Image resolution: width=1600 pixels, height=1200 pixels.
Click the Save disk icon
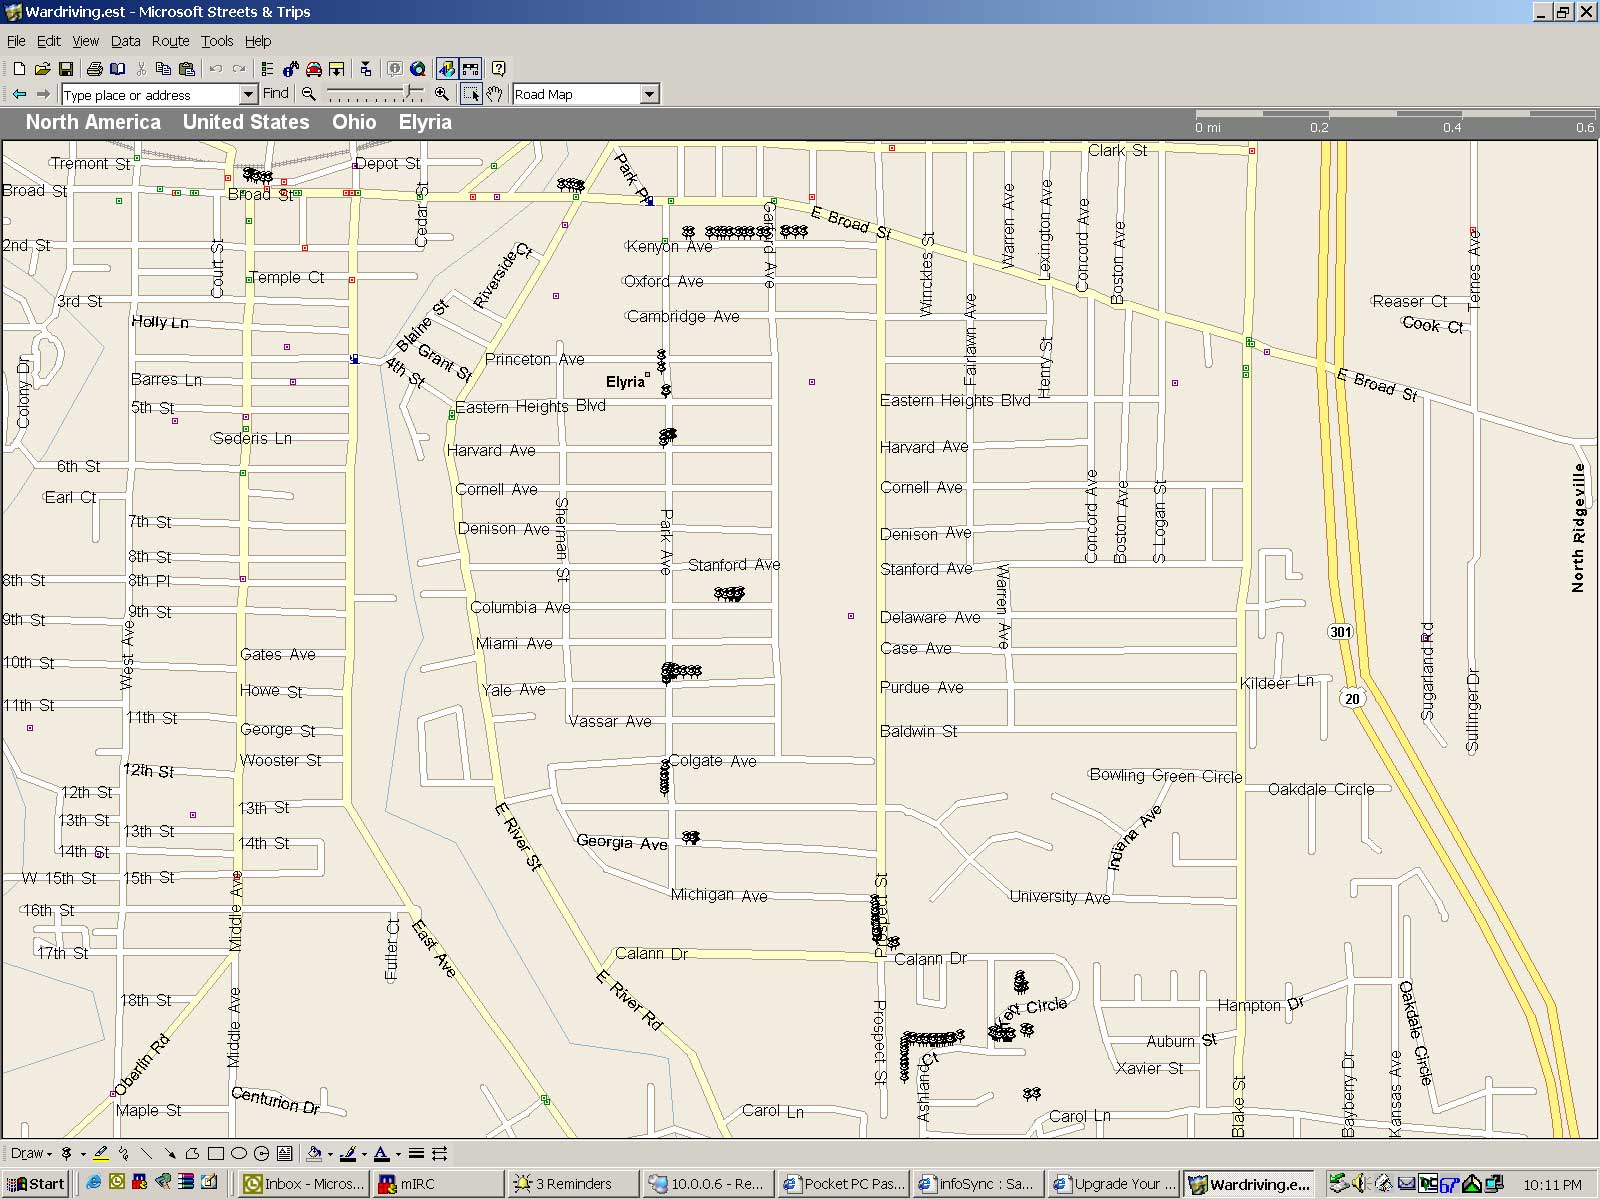coord(66,69)
